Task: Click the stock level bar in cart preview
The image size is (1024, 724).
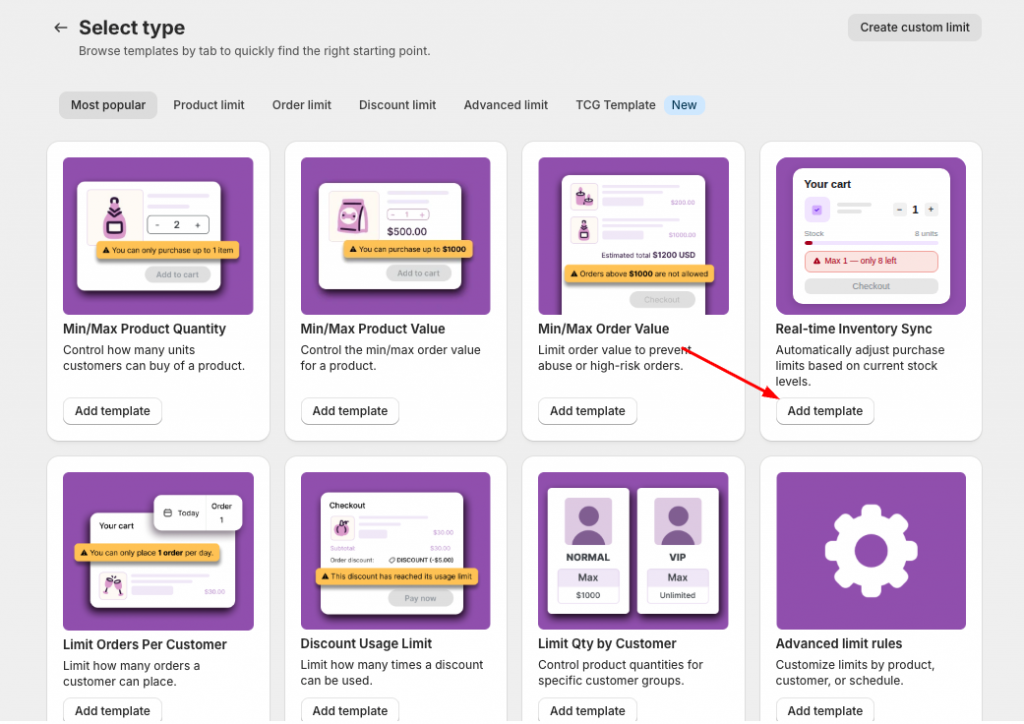Action: point(871,242)
